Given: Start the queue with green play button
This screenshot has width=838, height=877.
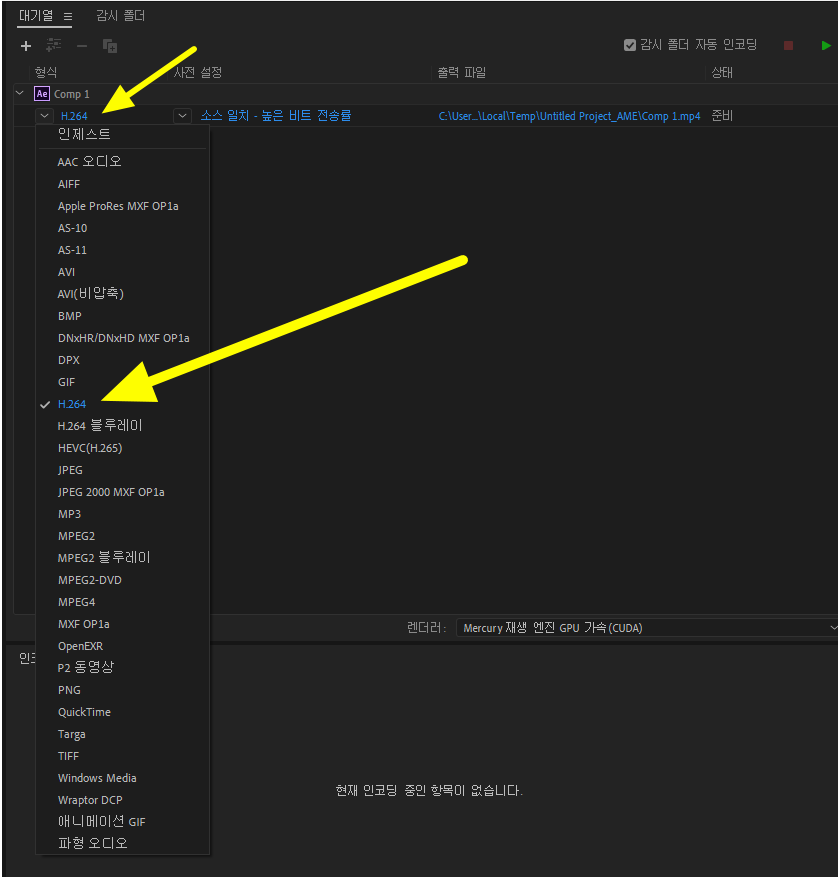Looking at the screenshot, I should point(826,45).
